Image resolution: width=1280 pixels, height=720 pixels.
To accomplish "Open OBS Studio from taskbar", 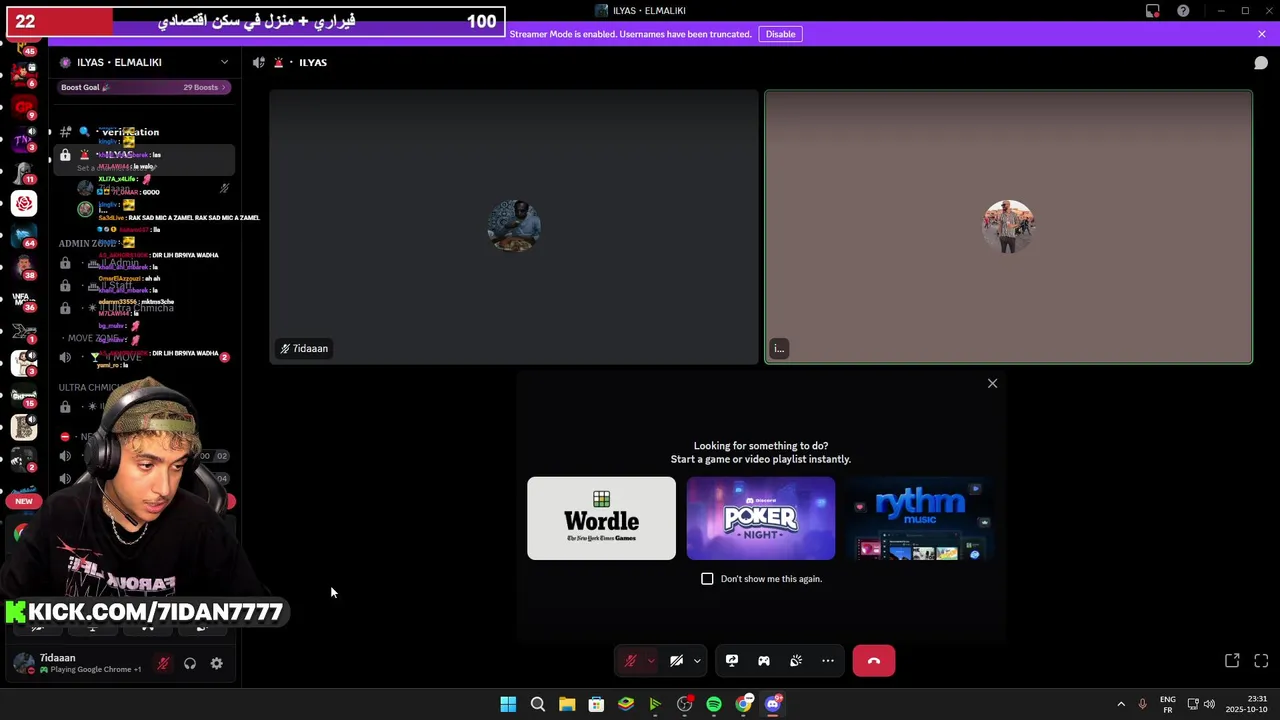I will pyautogui.click(x=685, y=704).
